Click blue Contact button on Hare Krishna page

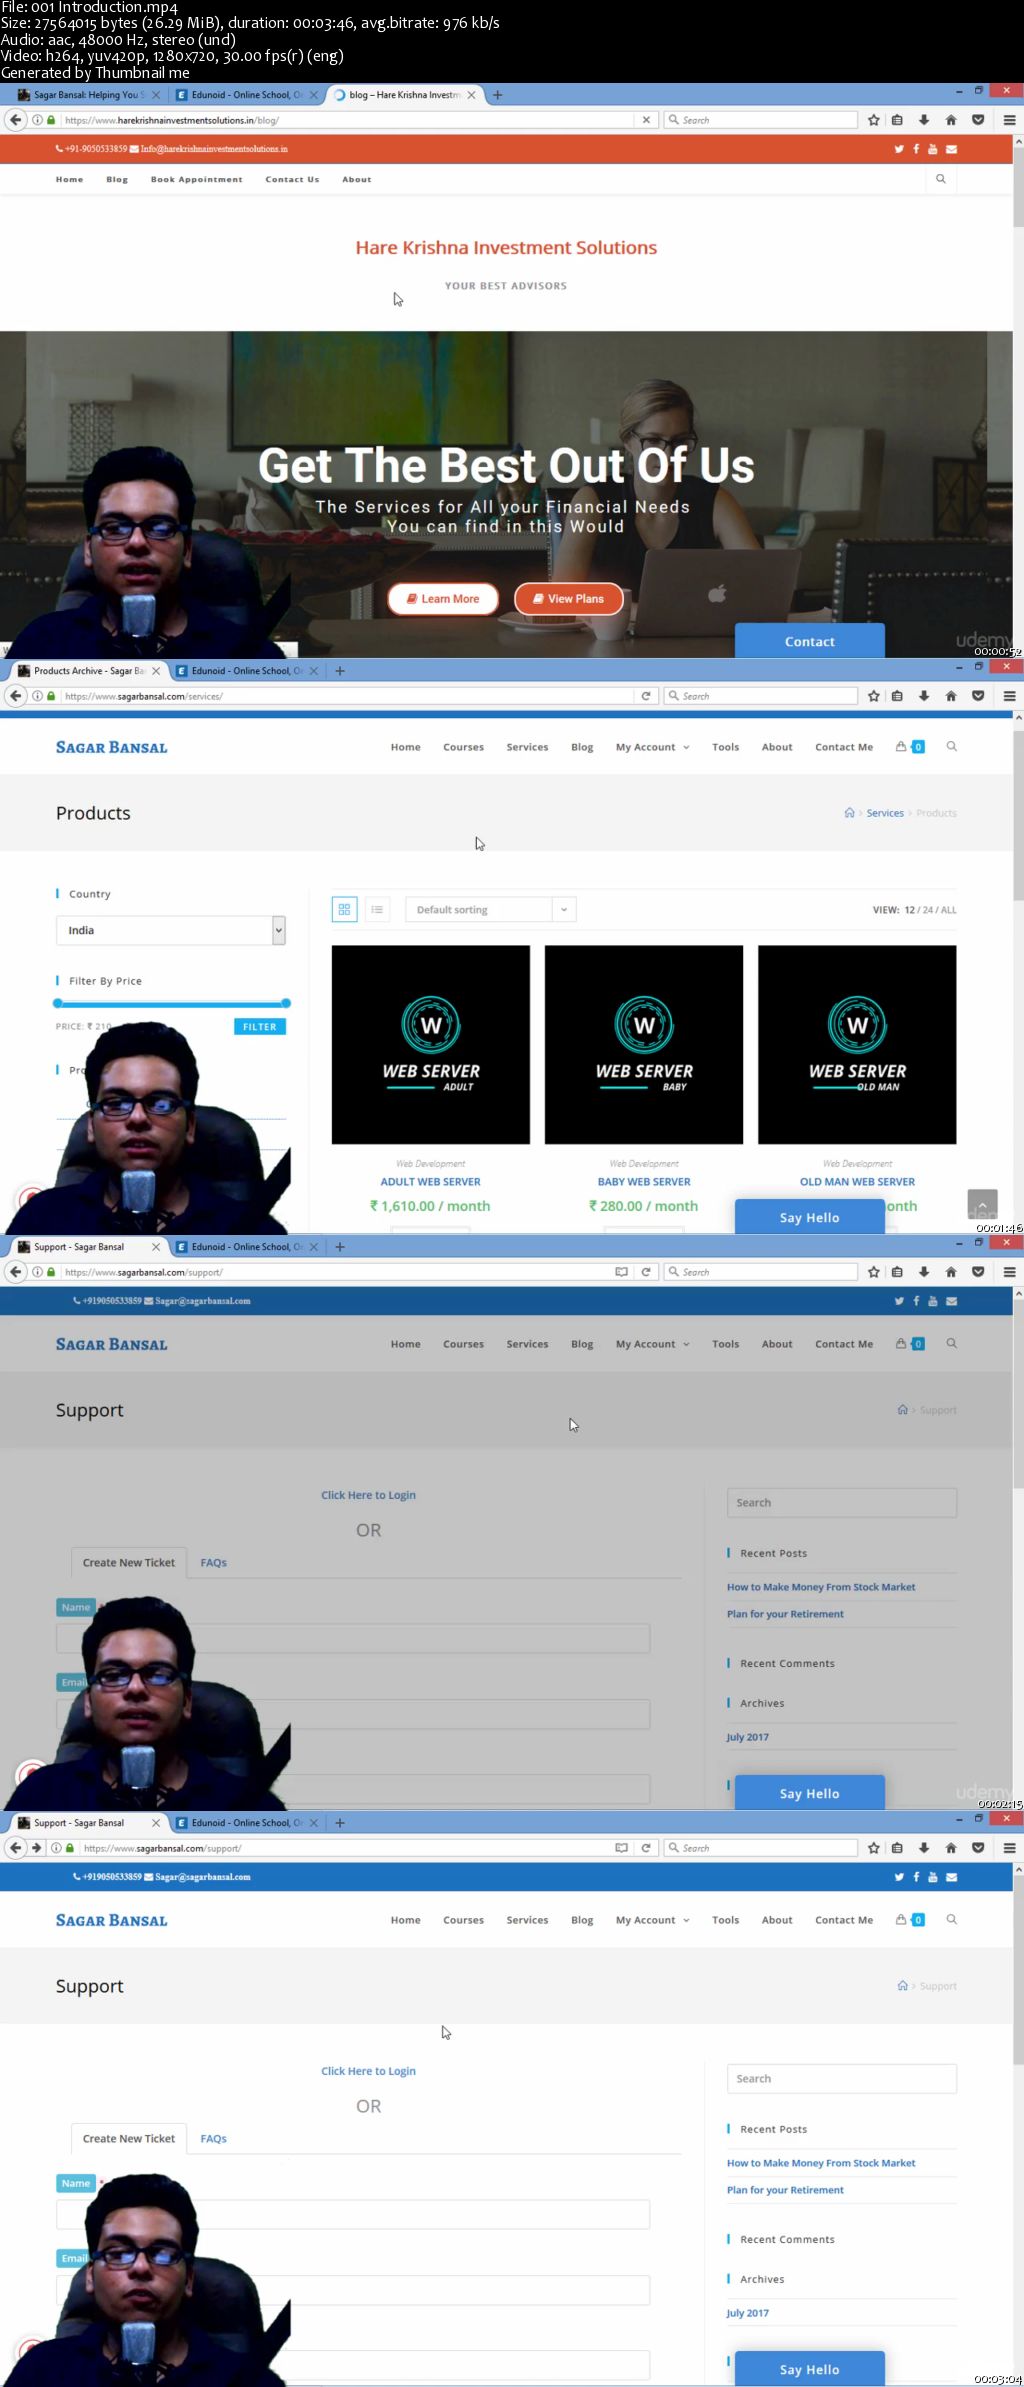(810, 641)
